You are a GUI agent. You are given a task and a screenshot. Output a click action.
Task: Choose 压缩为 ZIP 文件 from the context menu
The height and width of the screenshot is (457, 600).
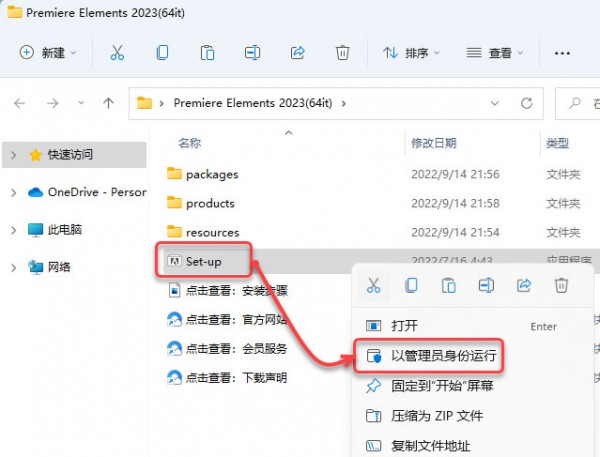click(x=473, y=415)
